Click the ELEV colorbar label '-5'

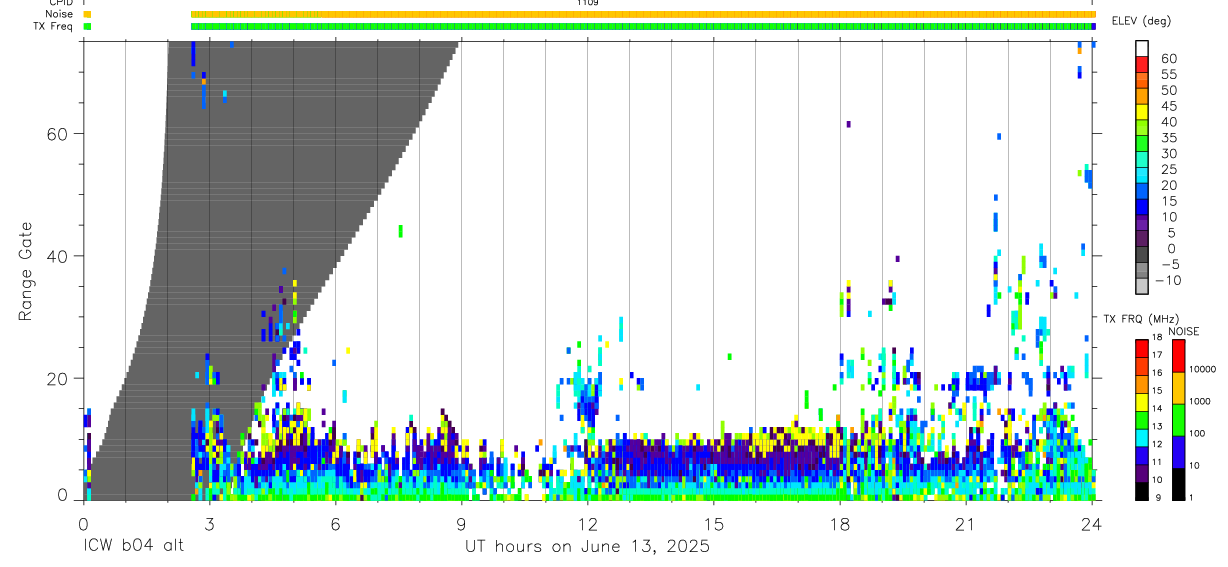point(1169,264)
